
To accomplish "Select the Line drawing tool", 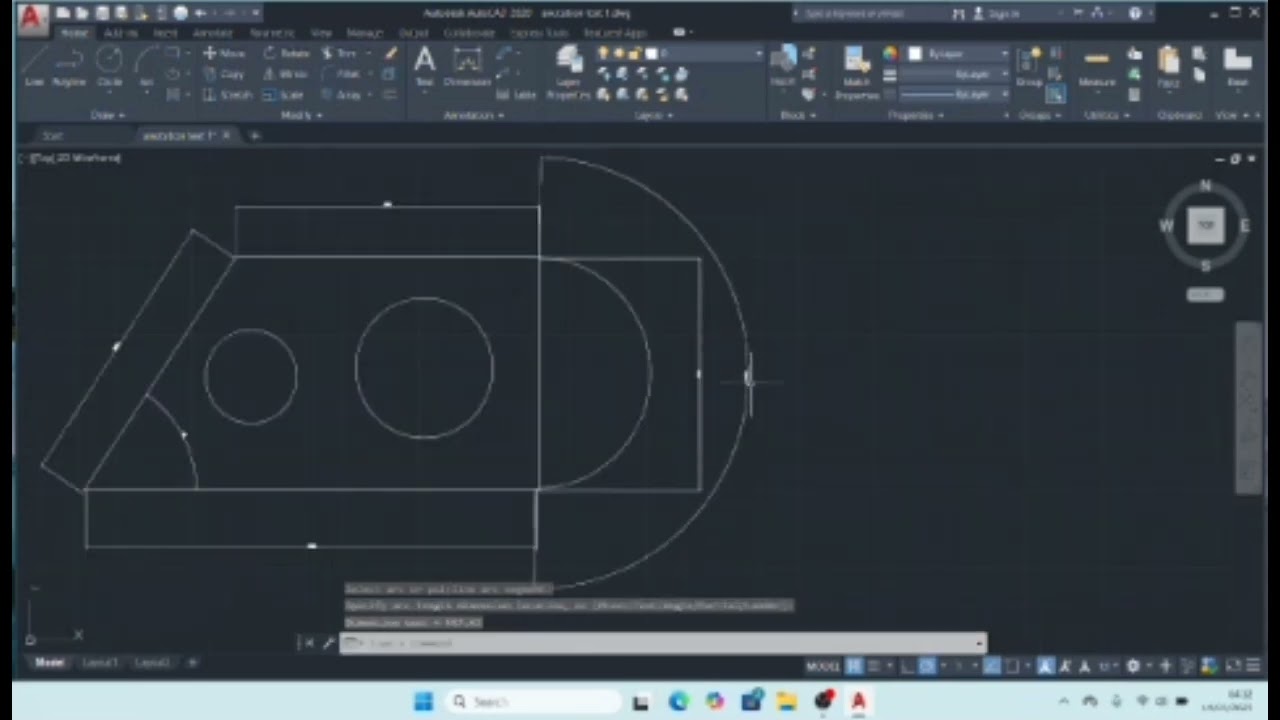I will pos(34,66).
